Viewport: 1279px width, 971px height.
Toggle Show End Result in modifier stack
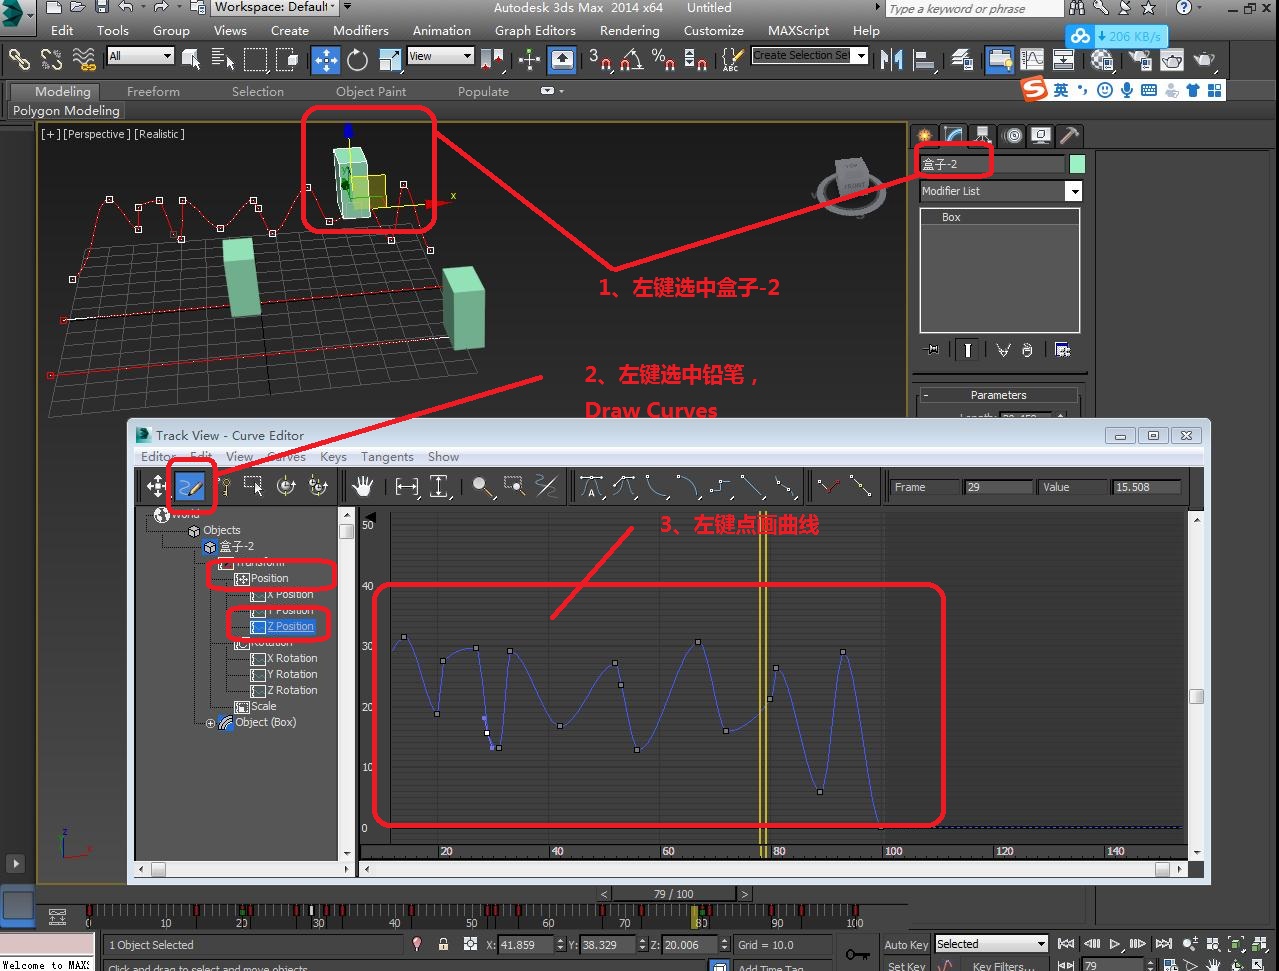point(967,350)
